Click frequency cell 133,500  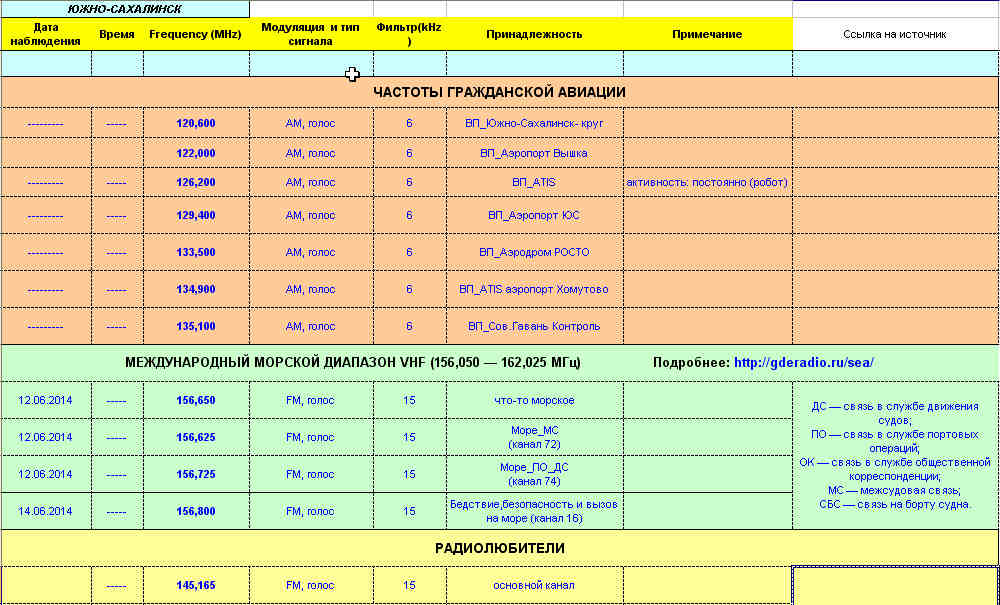(x=196, y=252)
